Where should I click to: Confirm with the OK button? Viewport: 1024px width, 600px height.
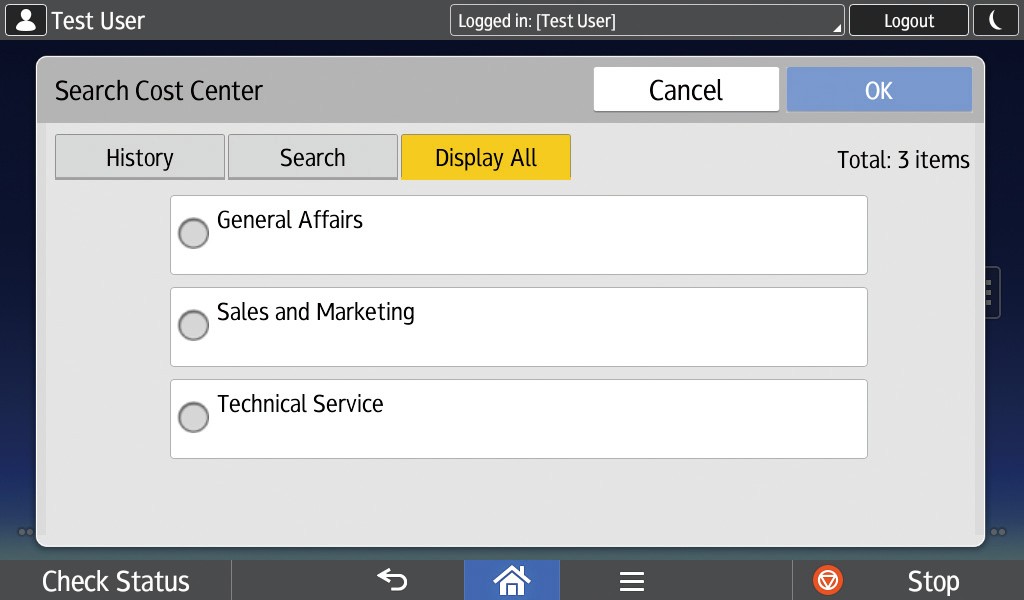click(x=878, y=90)
